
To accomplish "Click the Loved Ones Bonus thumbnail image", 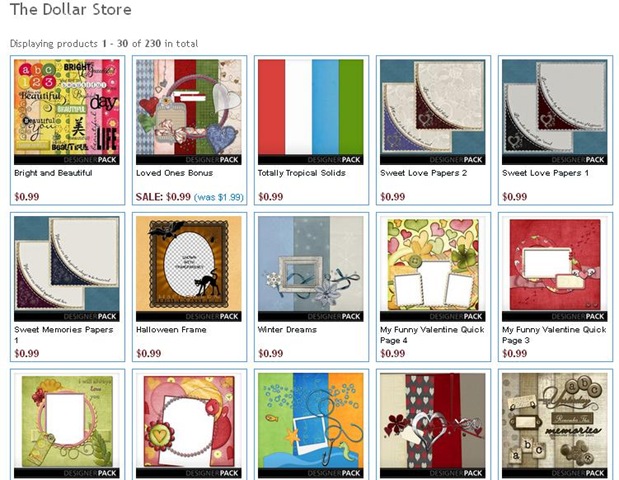I will [189, 112].
